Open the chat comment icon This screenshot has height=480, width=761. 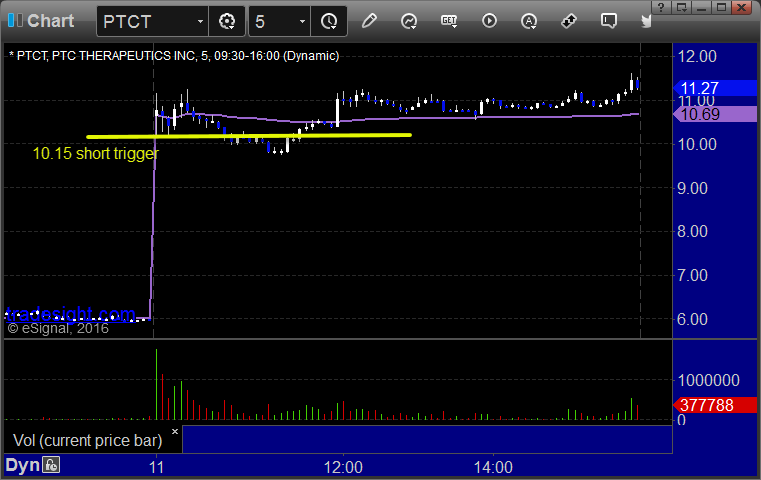click(x=609, y=21)
